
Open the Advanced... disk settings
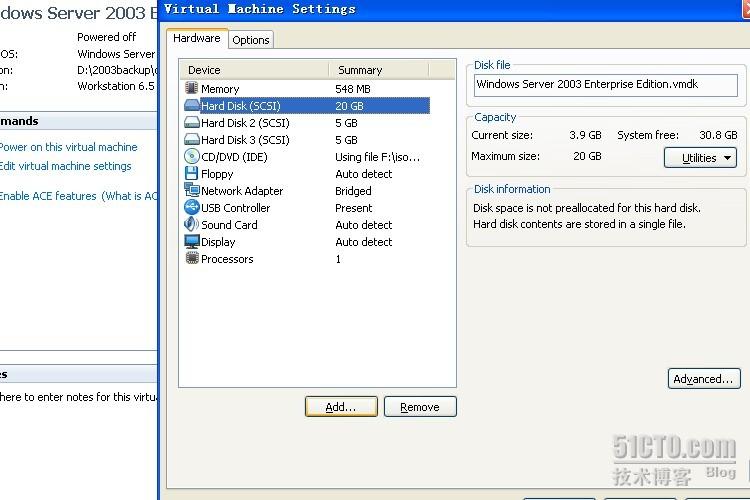(704, 379)
